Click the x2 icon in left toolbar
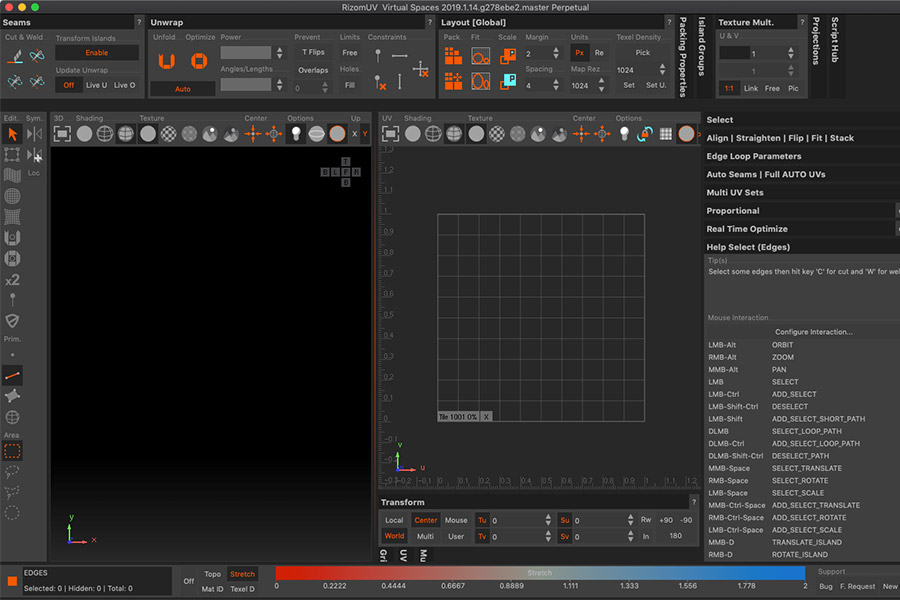Viewport: 900px width, 600px height. [x=12, y=280]
